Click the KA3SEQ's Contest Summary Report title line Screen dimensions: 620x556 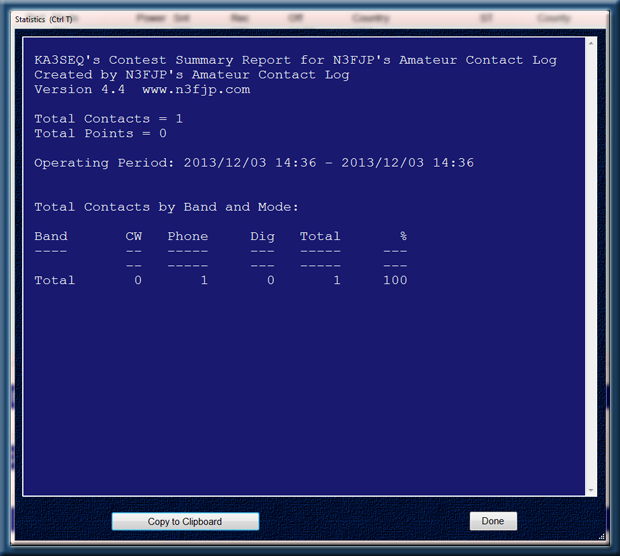[295, 60]
